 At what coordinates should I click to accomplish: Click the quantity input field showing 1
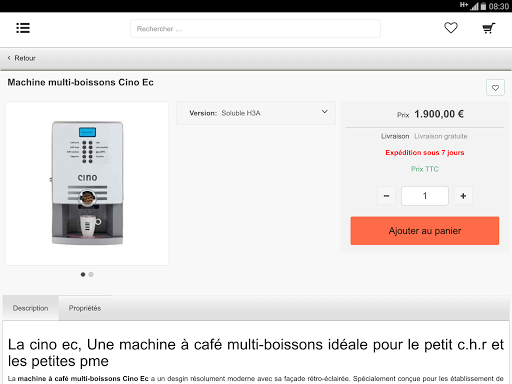coord(425,196)
